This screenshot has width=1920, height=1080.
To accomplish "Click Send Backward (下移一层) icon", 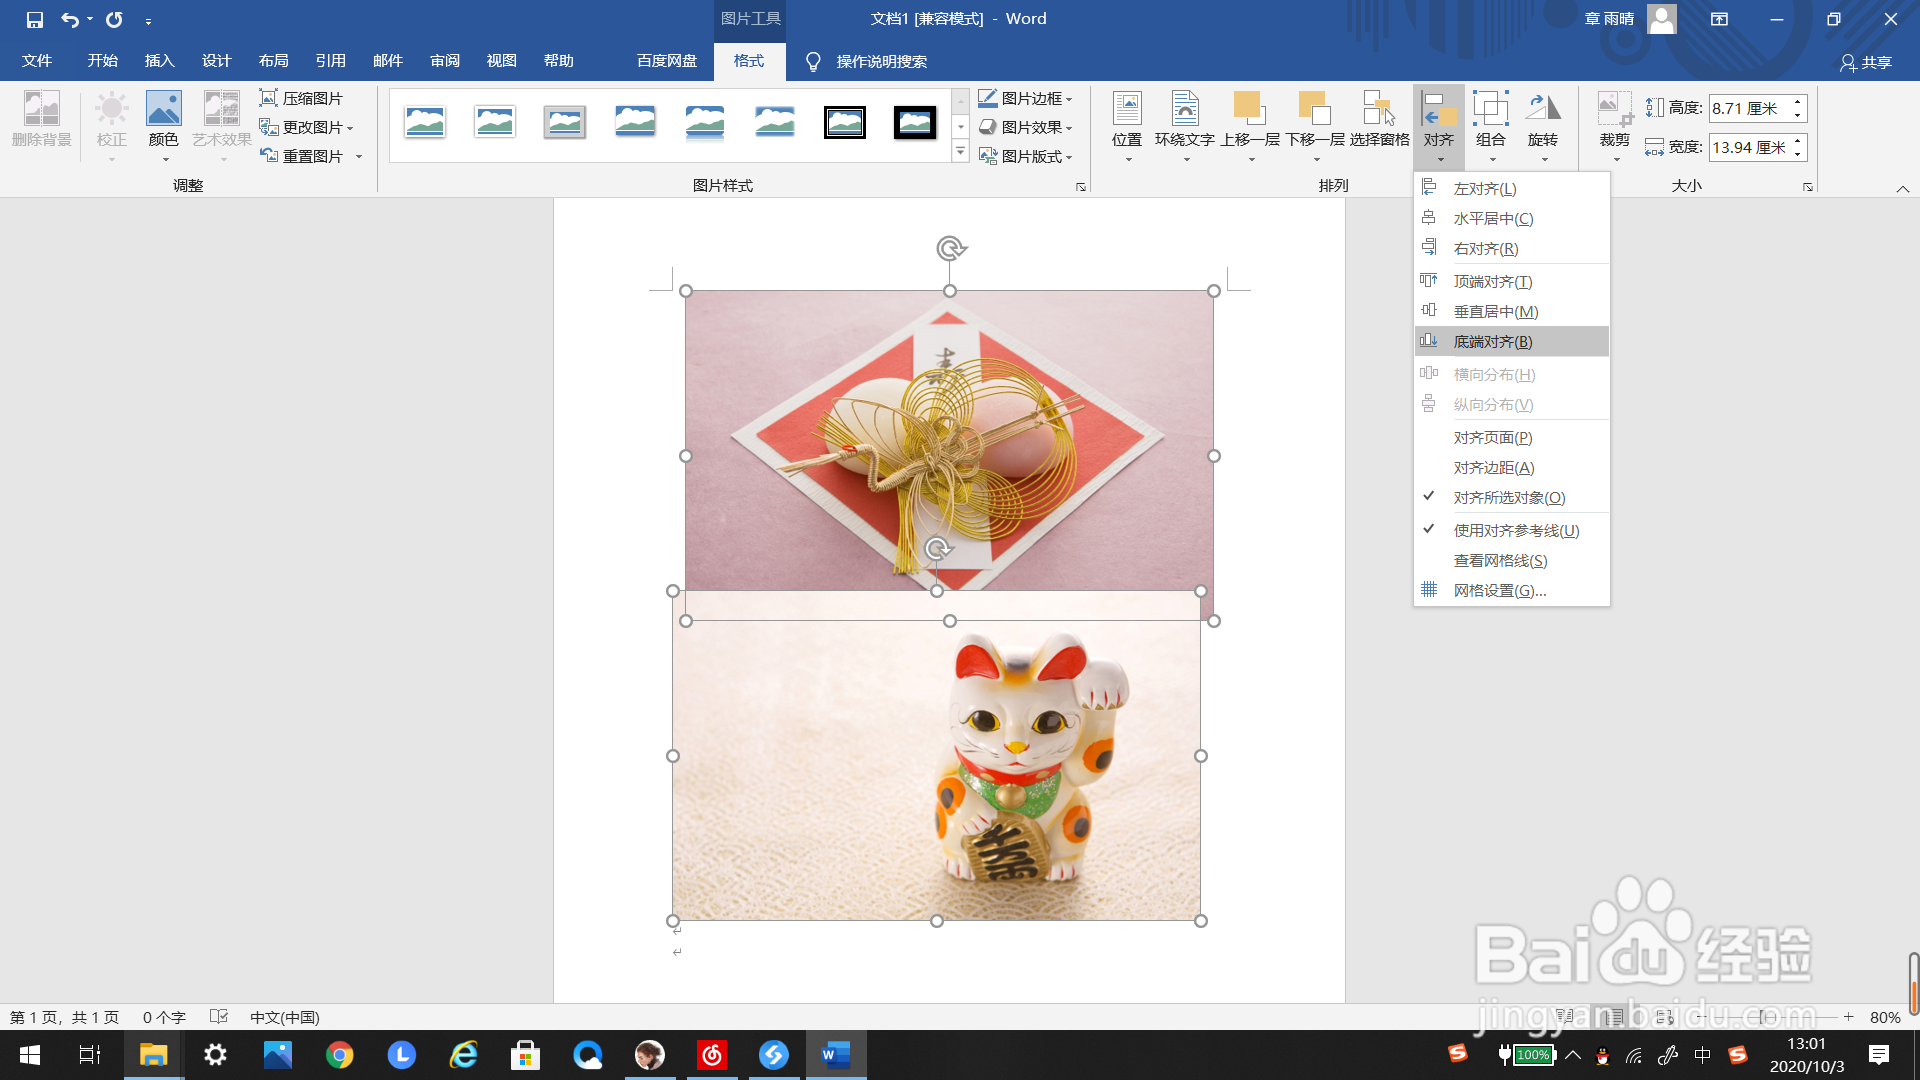I will (x=1314, y=108).
